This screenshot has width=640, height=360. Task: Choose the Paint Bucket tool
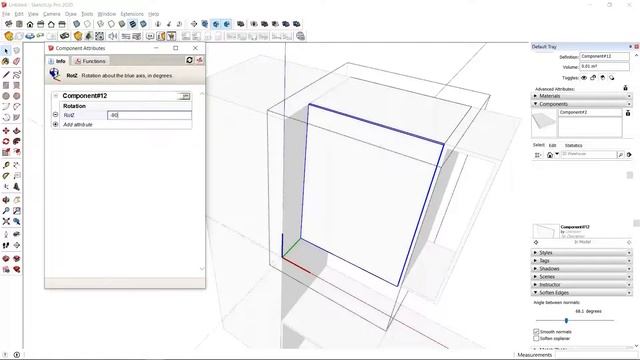point(6,61)
